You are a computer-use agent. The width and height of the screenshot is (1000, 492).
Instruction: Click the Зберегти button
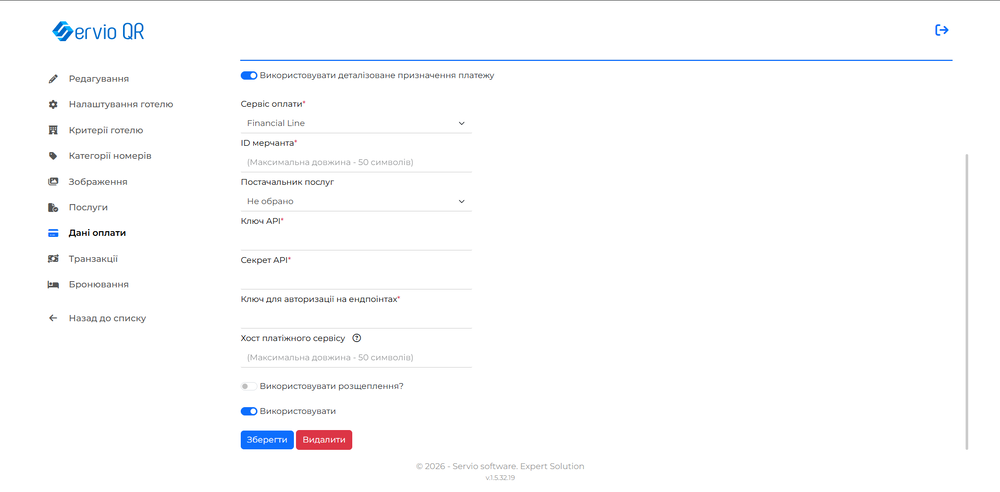267,440
